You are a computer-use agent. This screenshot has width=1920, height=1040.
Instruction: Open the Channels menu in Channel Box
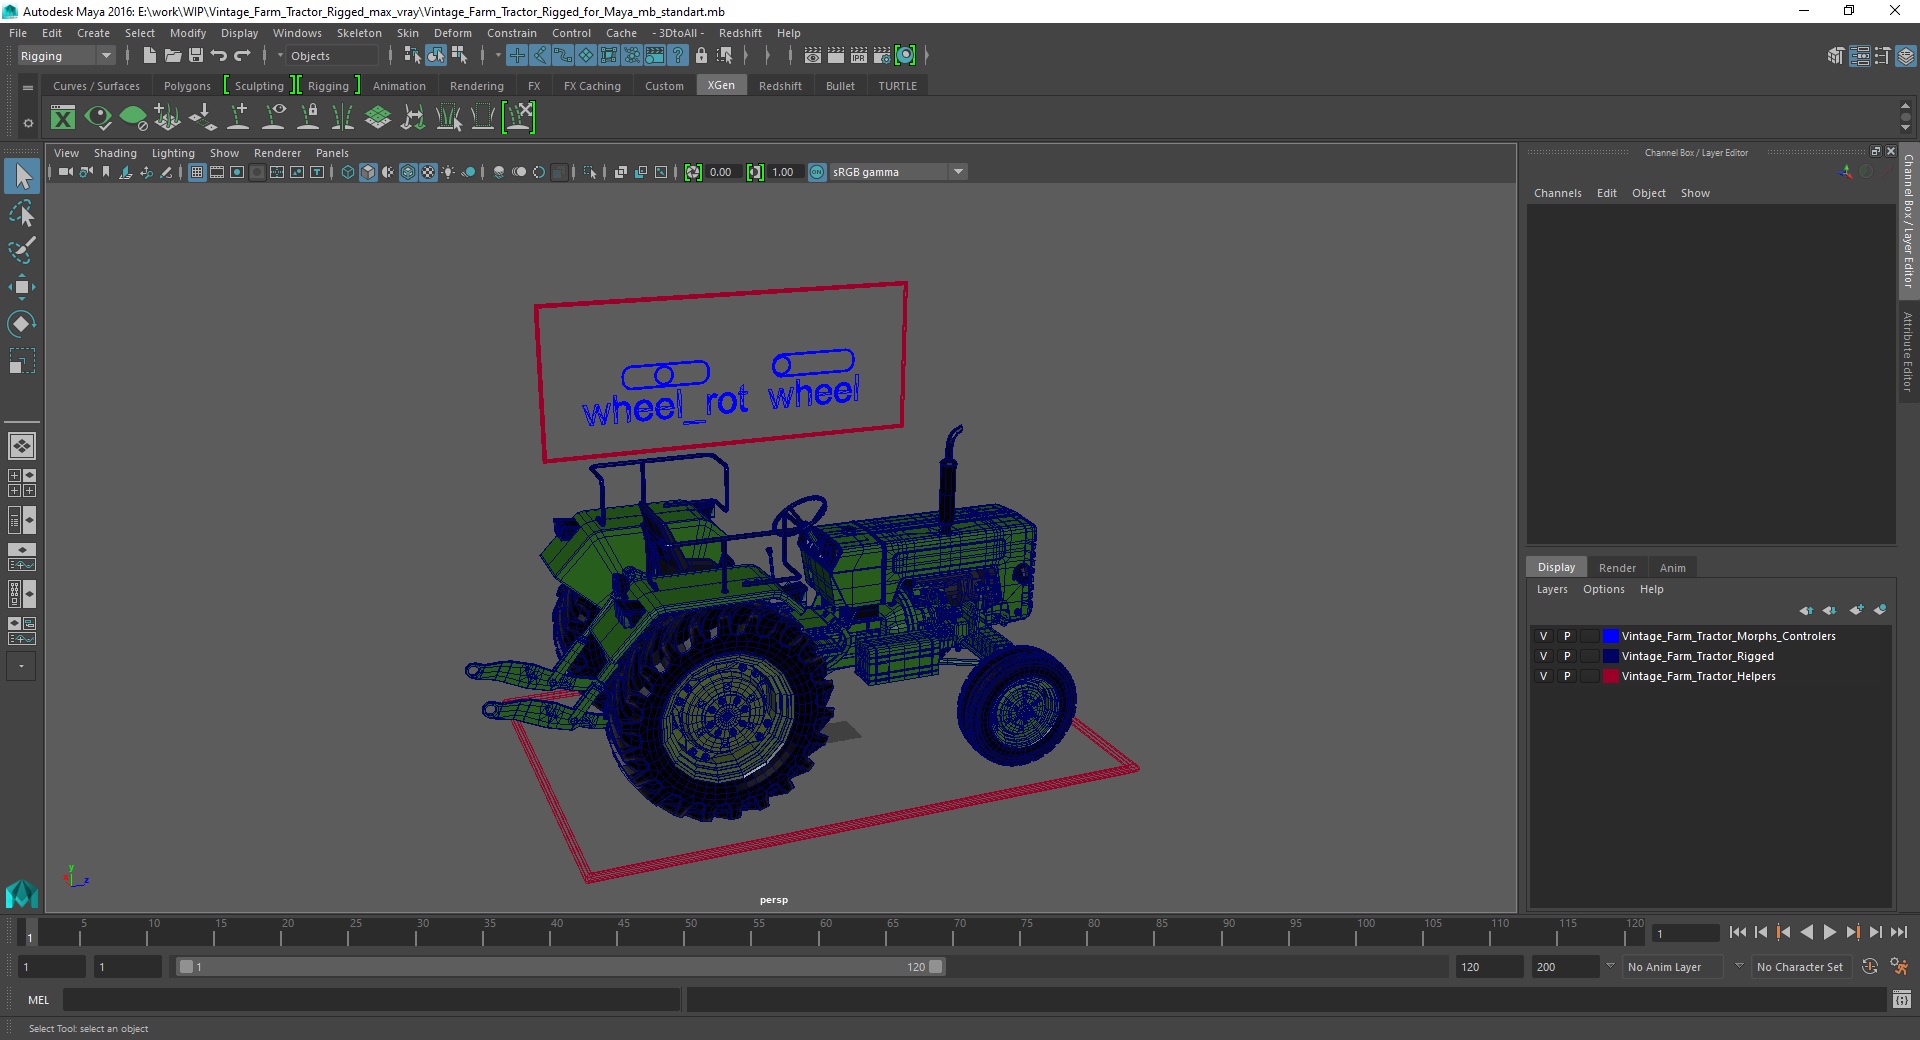click(1557, 193)
